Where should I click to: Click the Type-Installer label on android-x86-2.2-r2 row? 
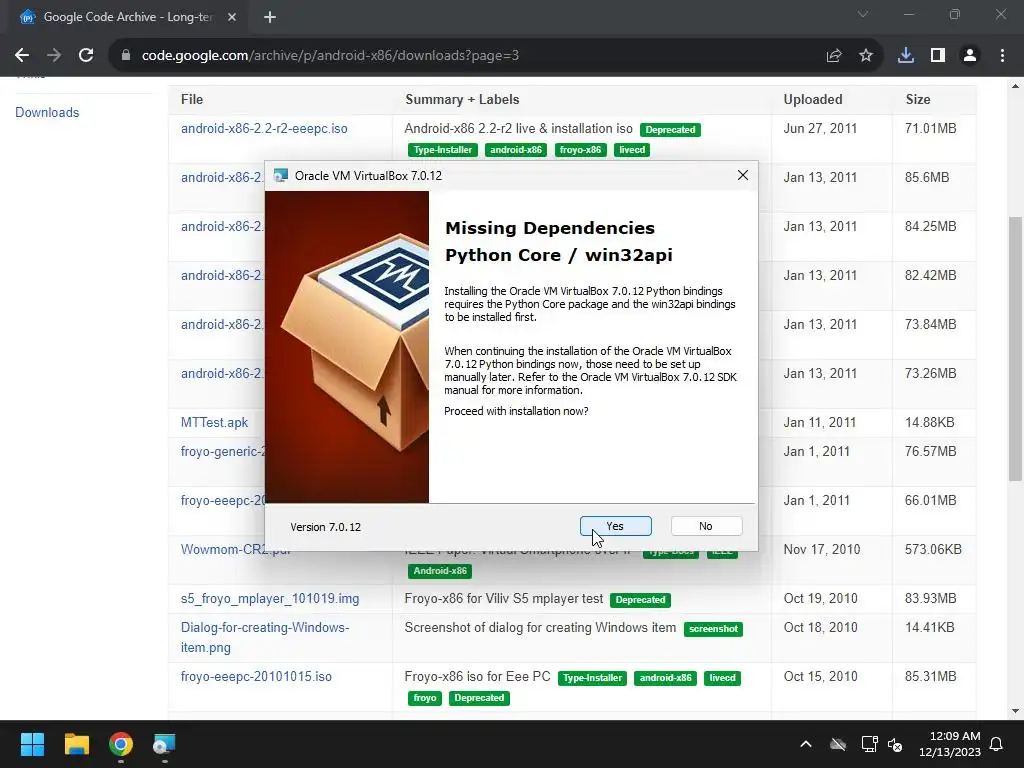(x=443, y=150)
